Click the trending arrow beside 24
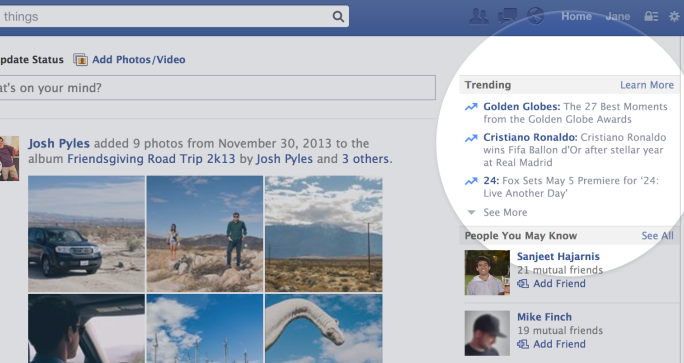The height and width of the screenshot is (363, 684). click(471, 181)
